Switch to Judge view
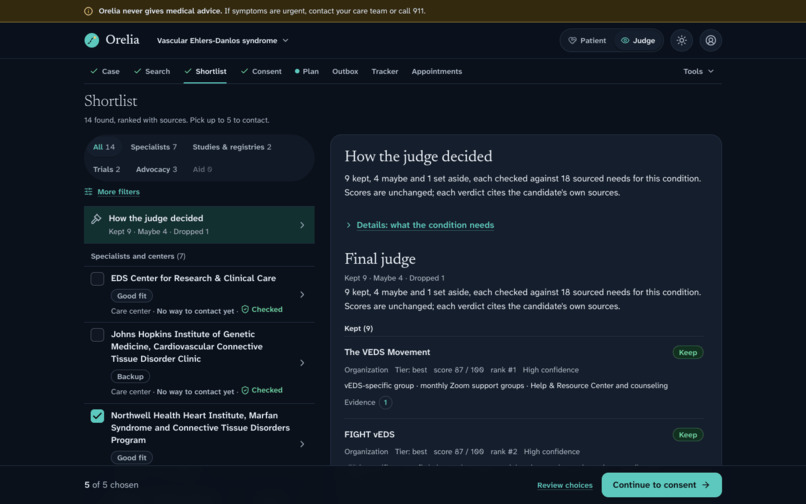The image size is (806, 504). tap(638, 40)
